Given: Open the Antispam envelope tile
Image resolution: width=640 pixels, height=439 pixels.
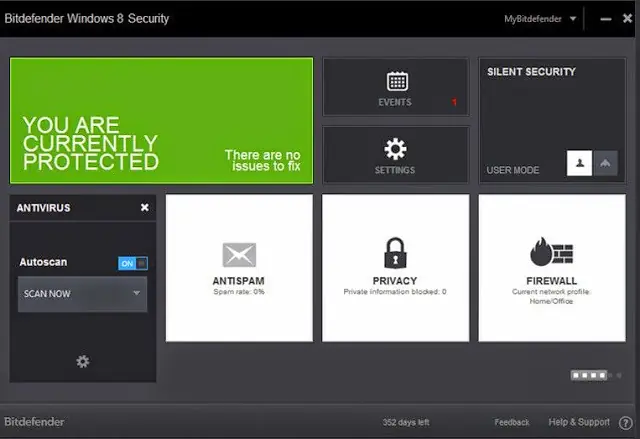Looking at the screenshot, I should point(239,268).
